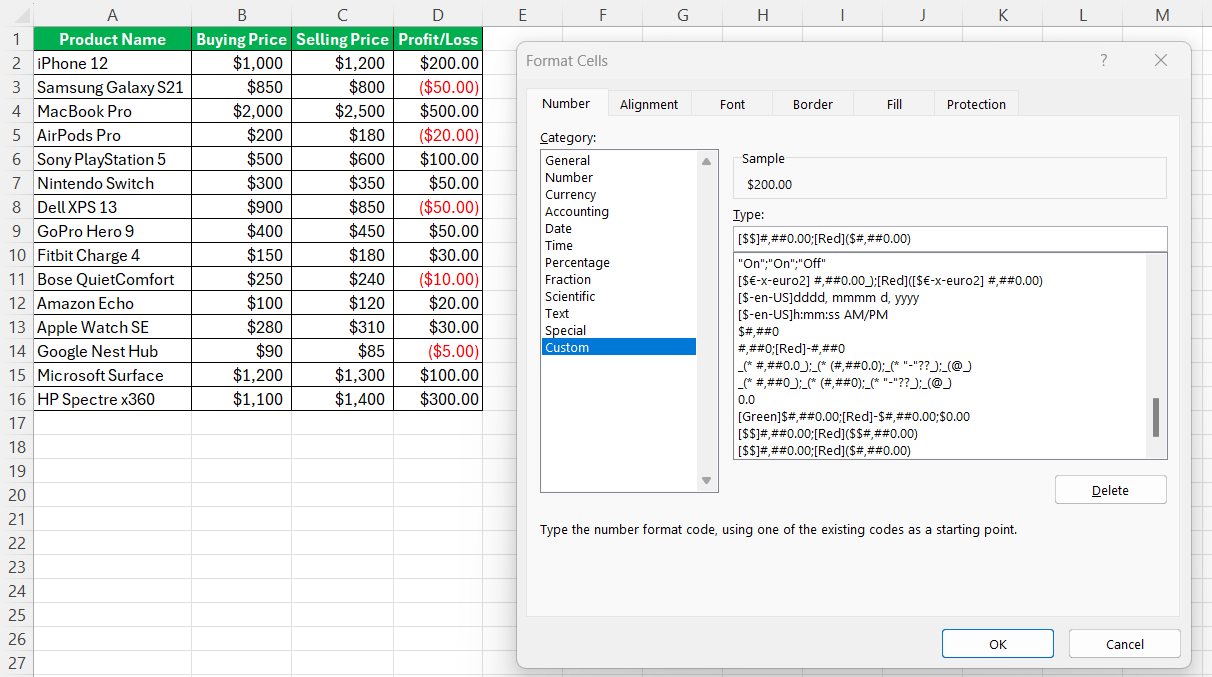Image resolution: width=1212 pixels, height=677 pixels.
Task: Select the Sony PlayStation 5 cell
Action: coord(112,159)
